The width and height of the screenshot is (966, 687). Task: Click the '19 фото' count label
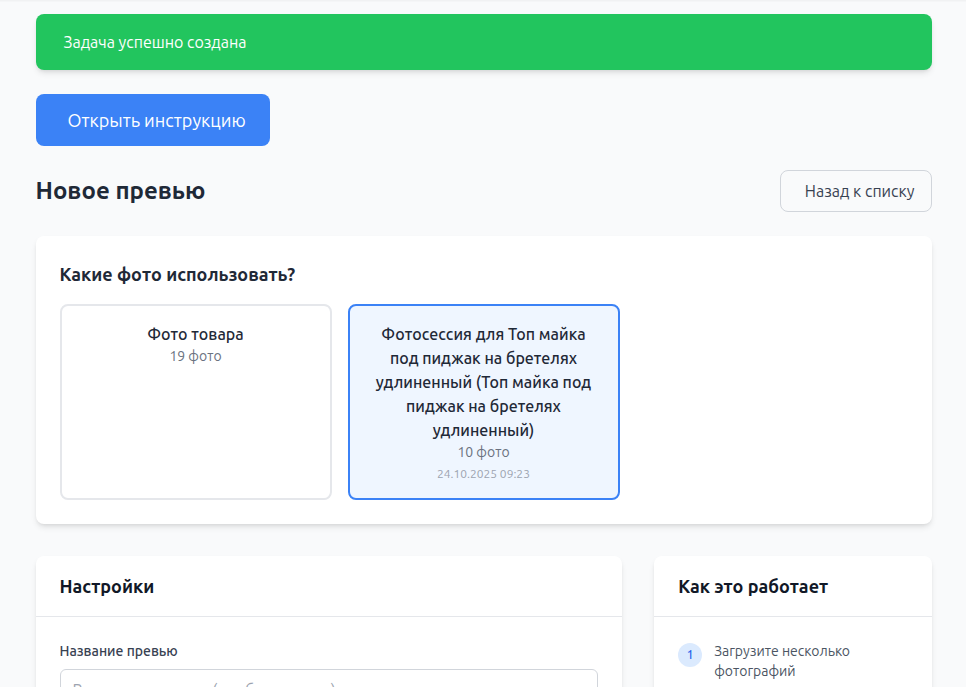[196, 356]
